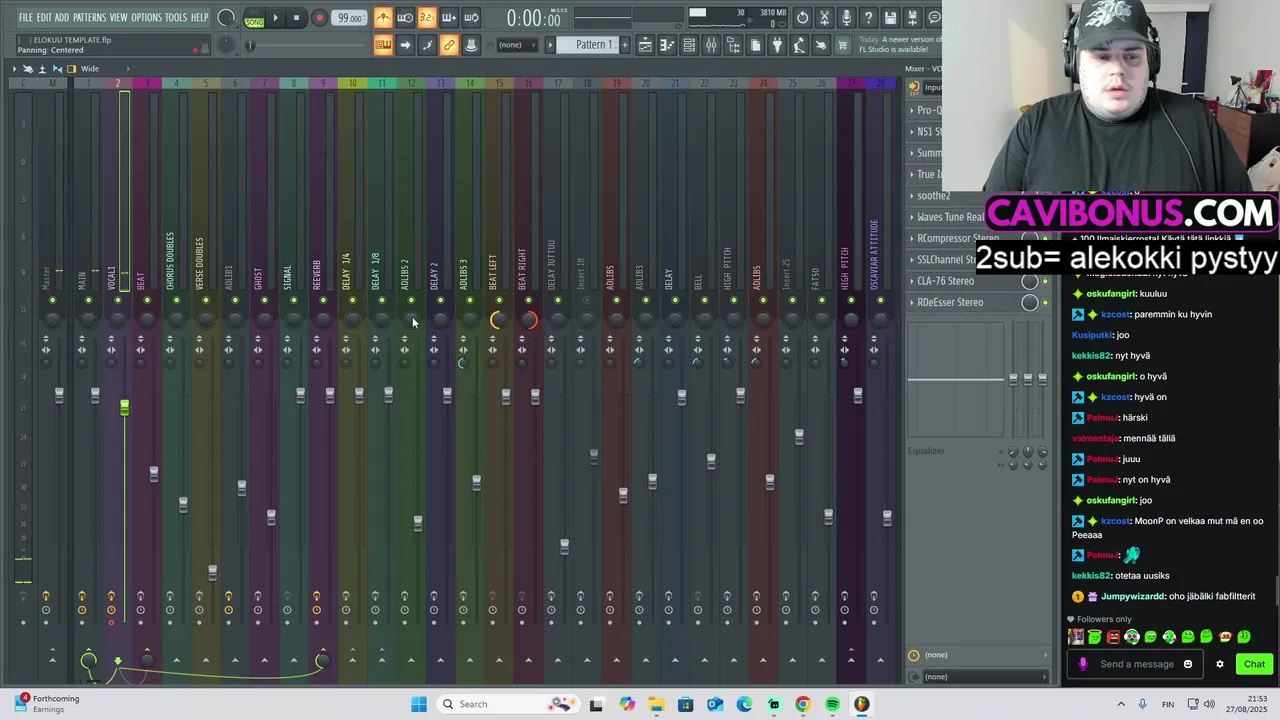This screenshot has height=720, width=1280.
Task: Toggle Song/Pattern mode switch
Action: [x=254, y=18]
